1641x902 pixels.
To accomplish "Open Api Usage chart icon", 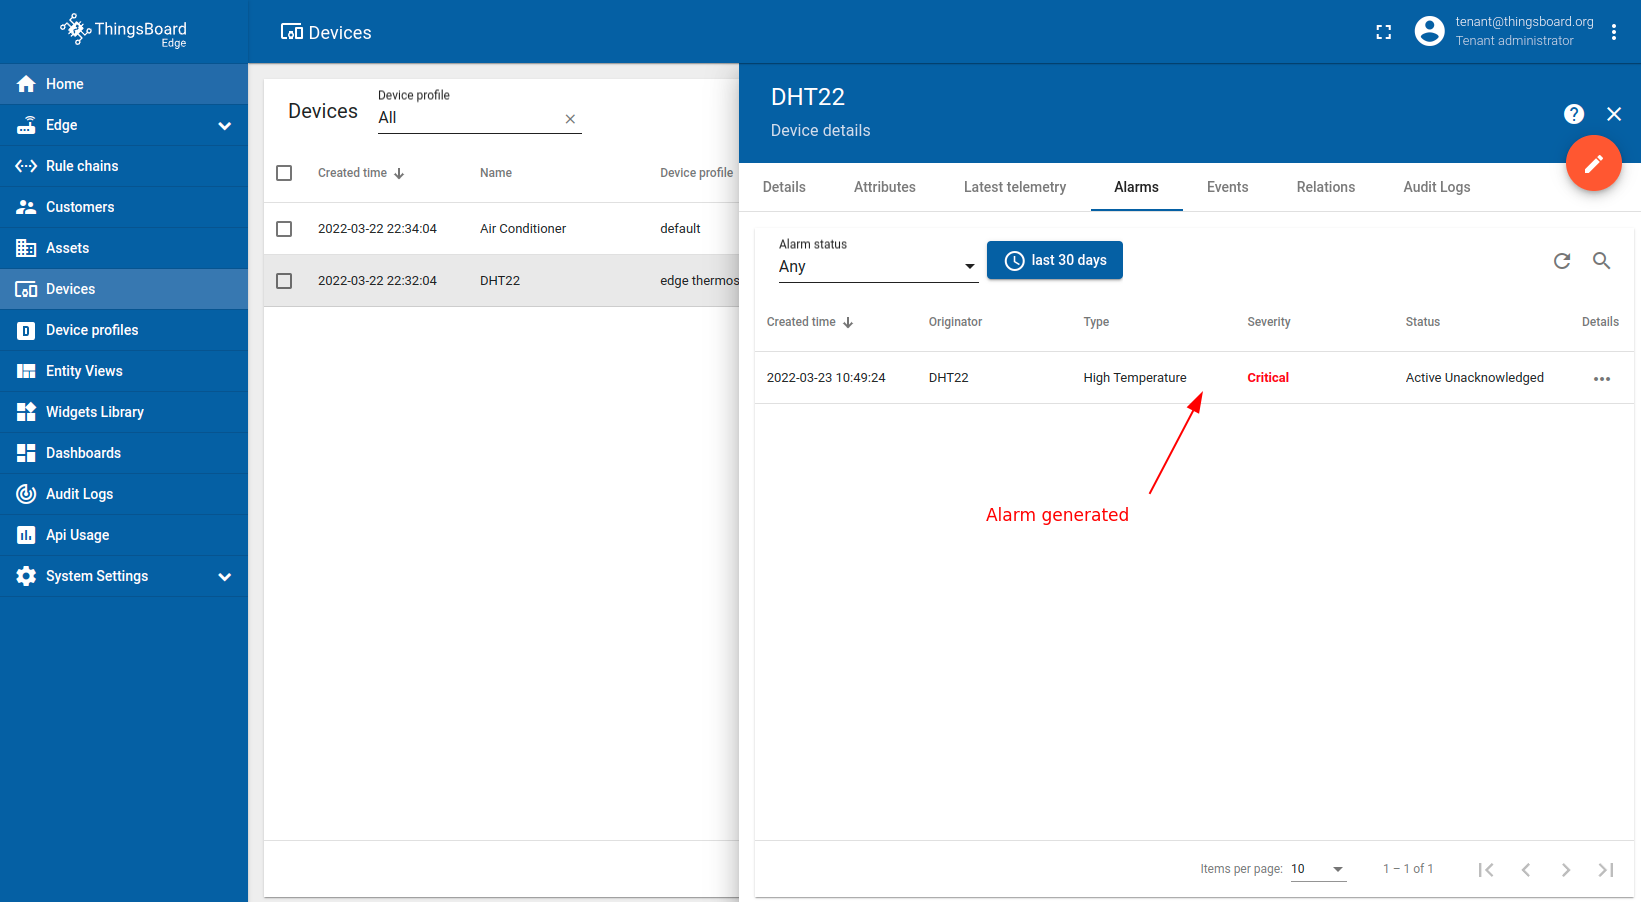I will pos(26,535).
